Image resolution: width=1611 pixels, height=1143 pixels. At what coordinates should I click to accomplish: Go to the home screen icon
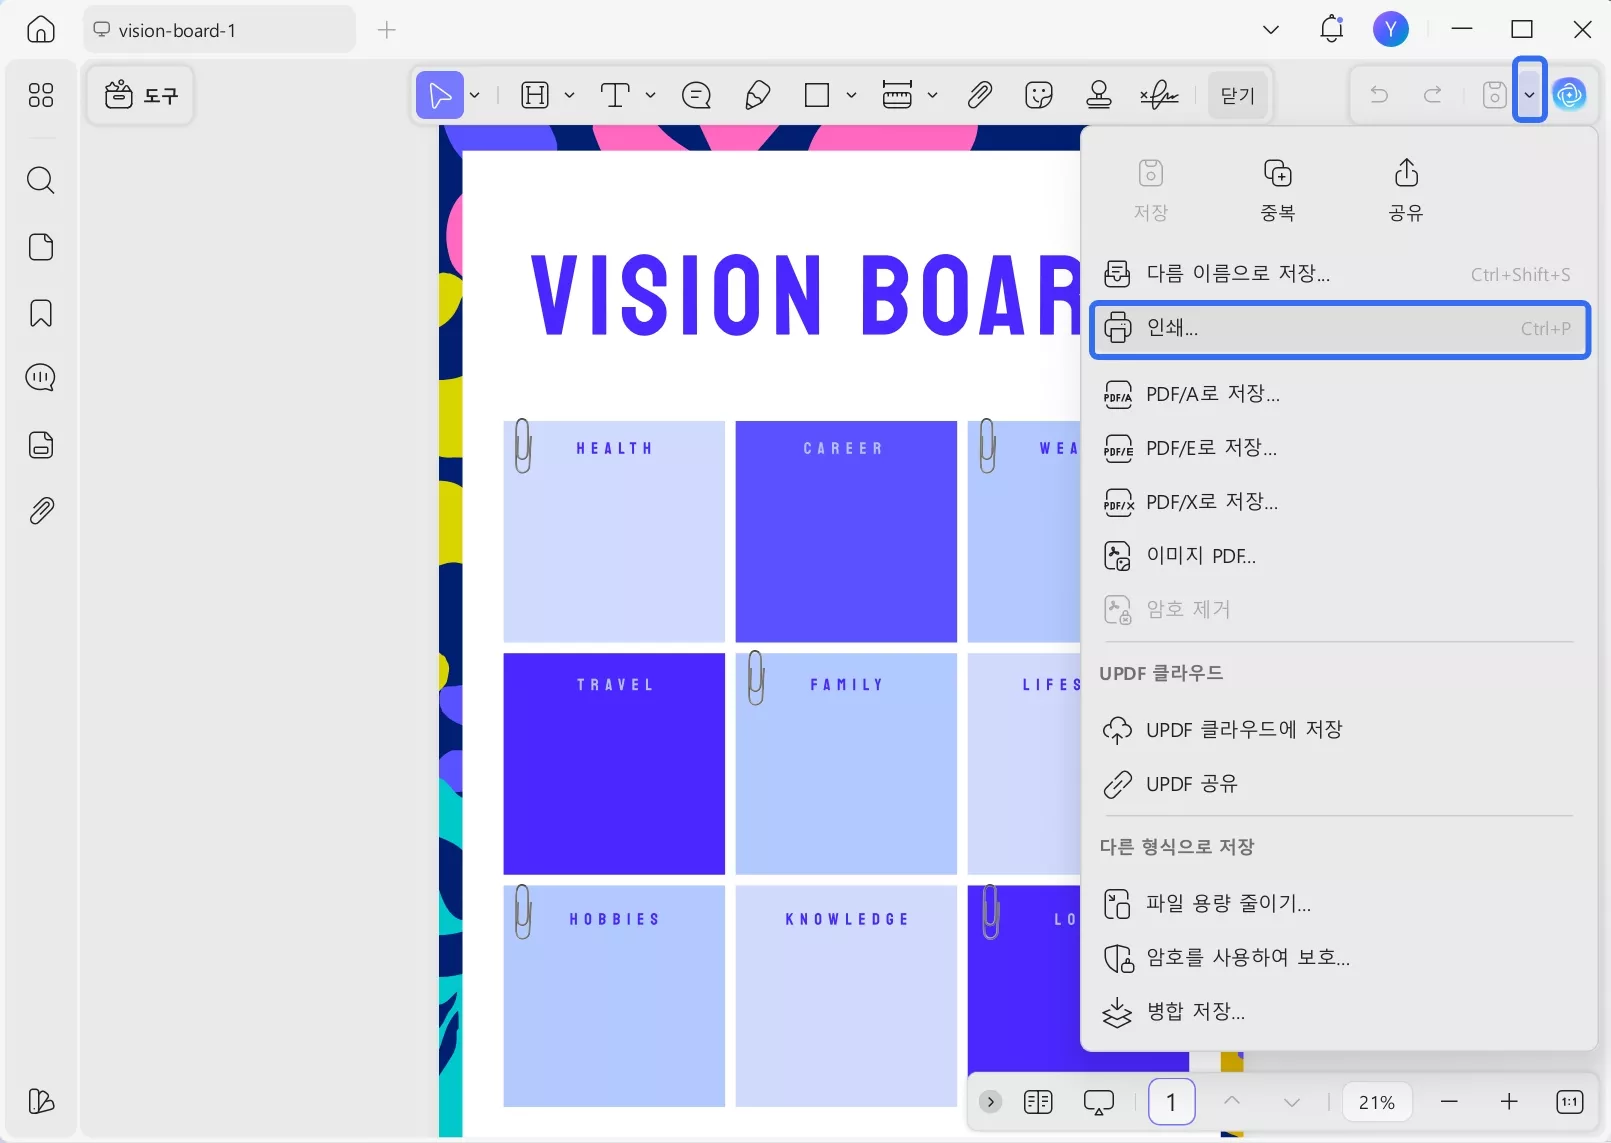coord(41,30)
